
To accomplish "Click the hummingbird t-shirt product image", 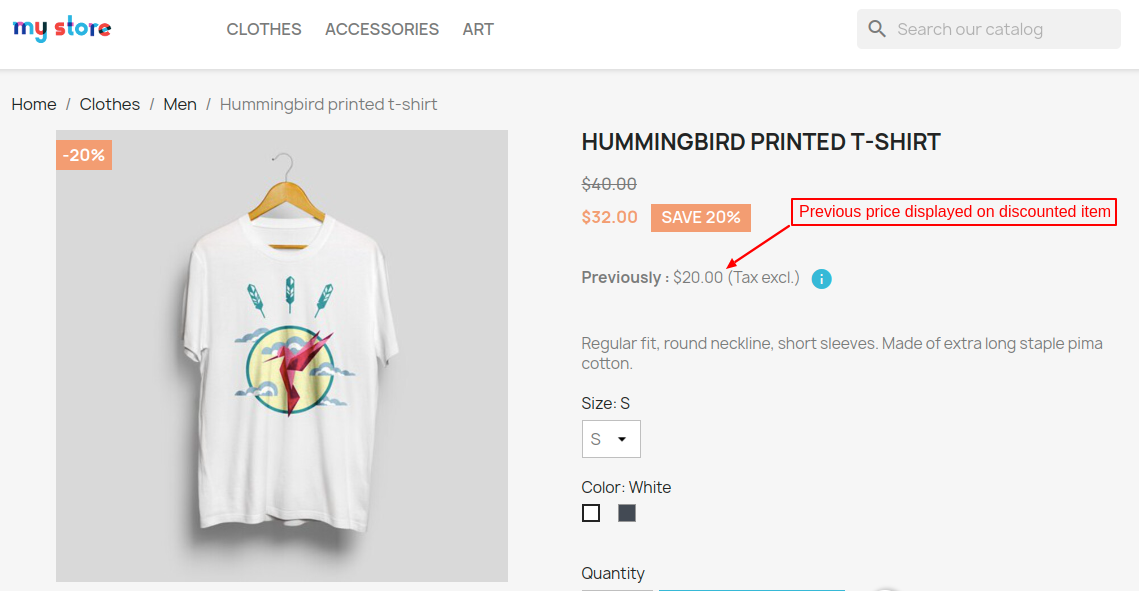I will click(282, 356).
